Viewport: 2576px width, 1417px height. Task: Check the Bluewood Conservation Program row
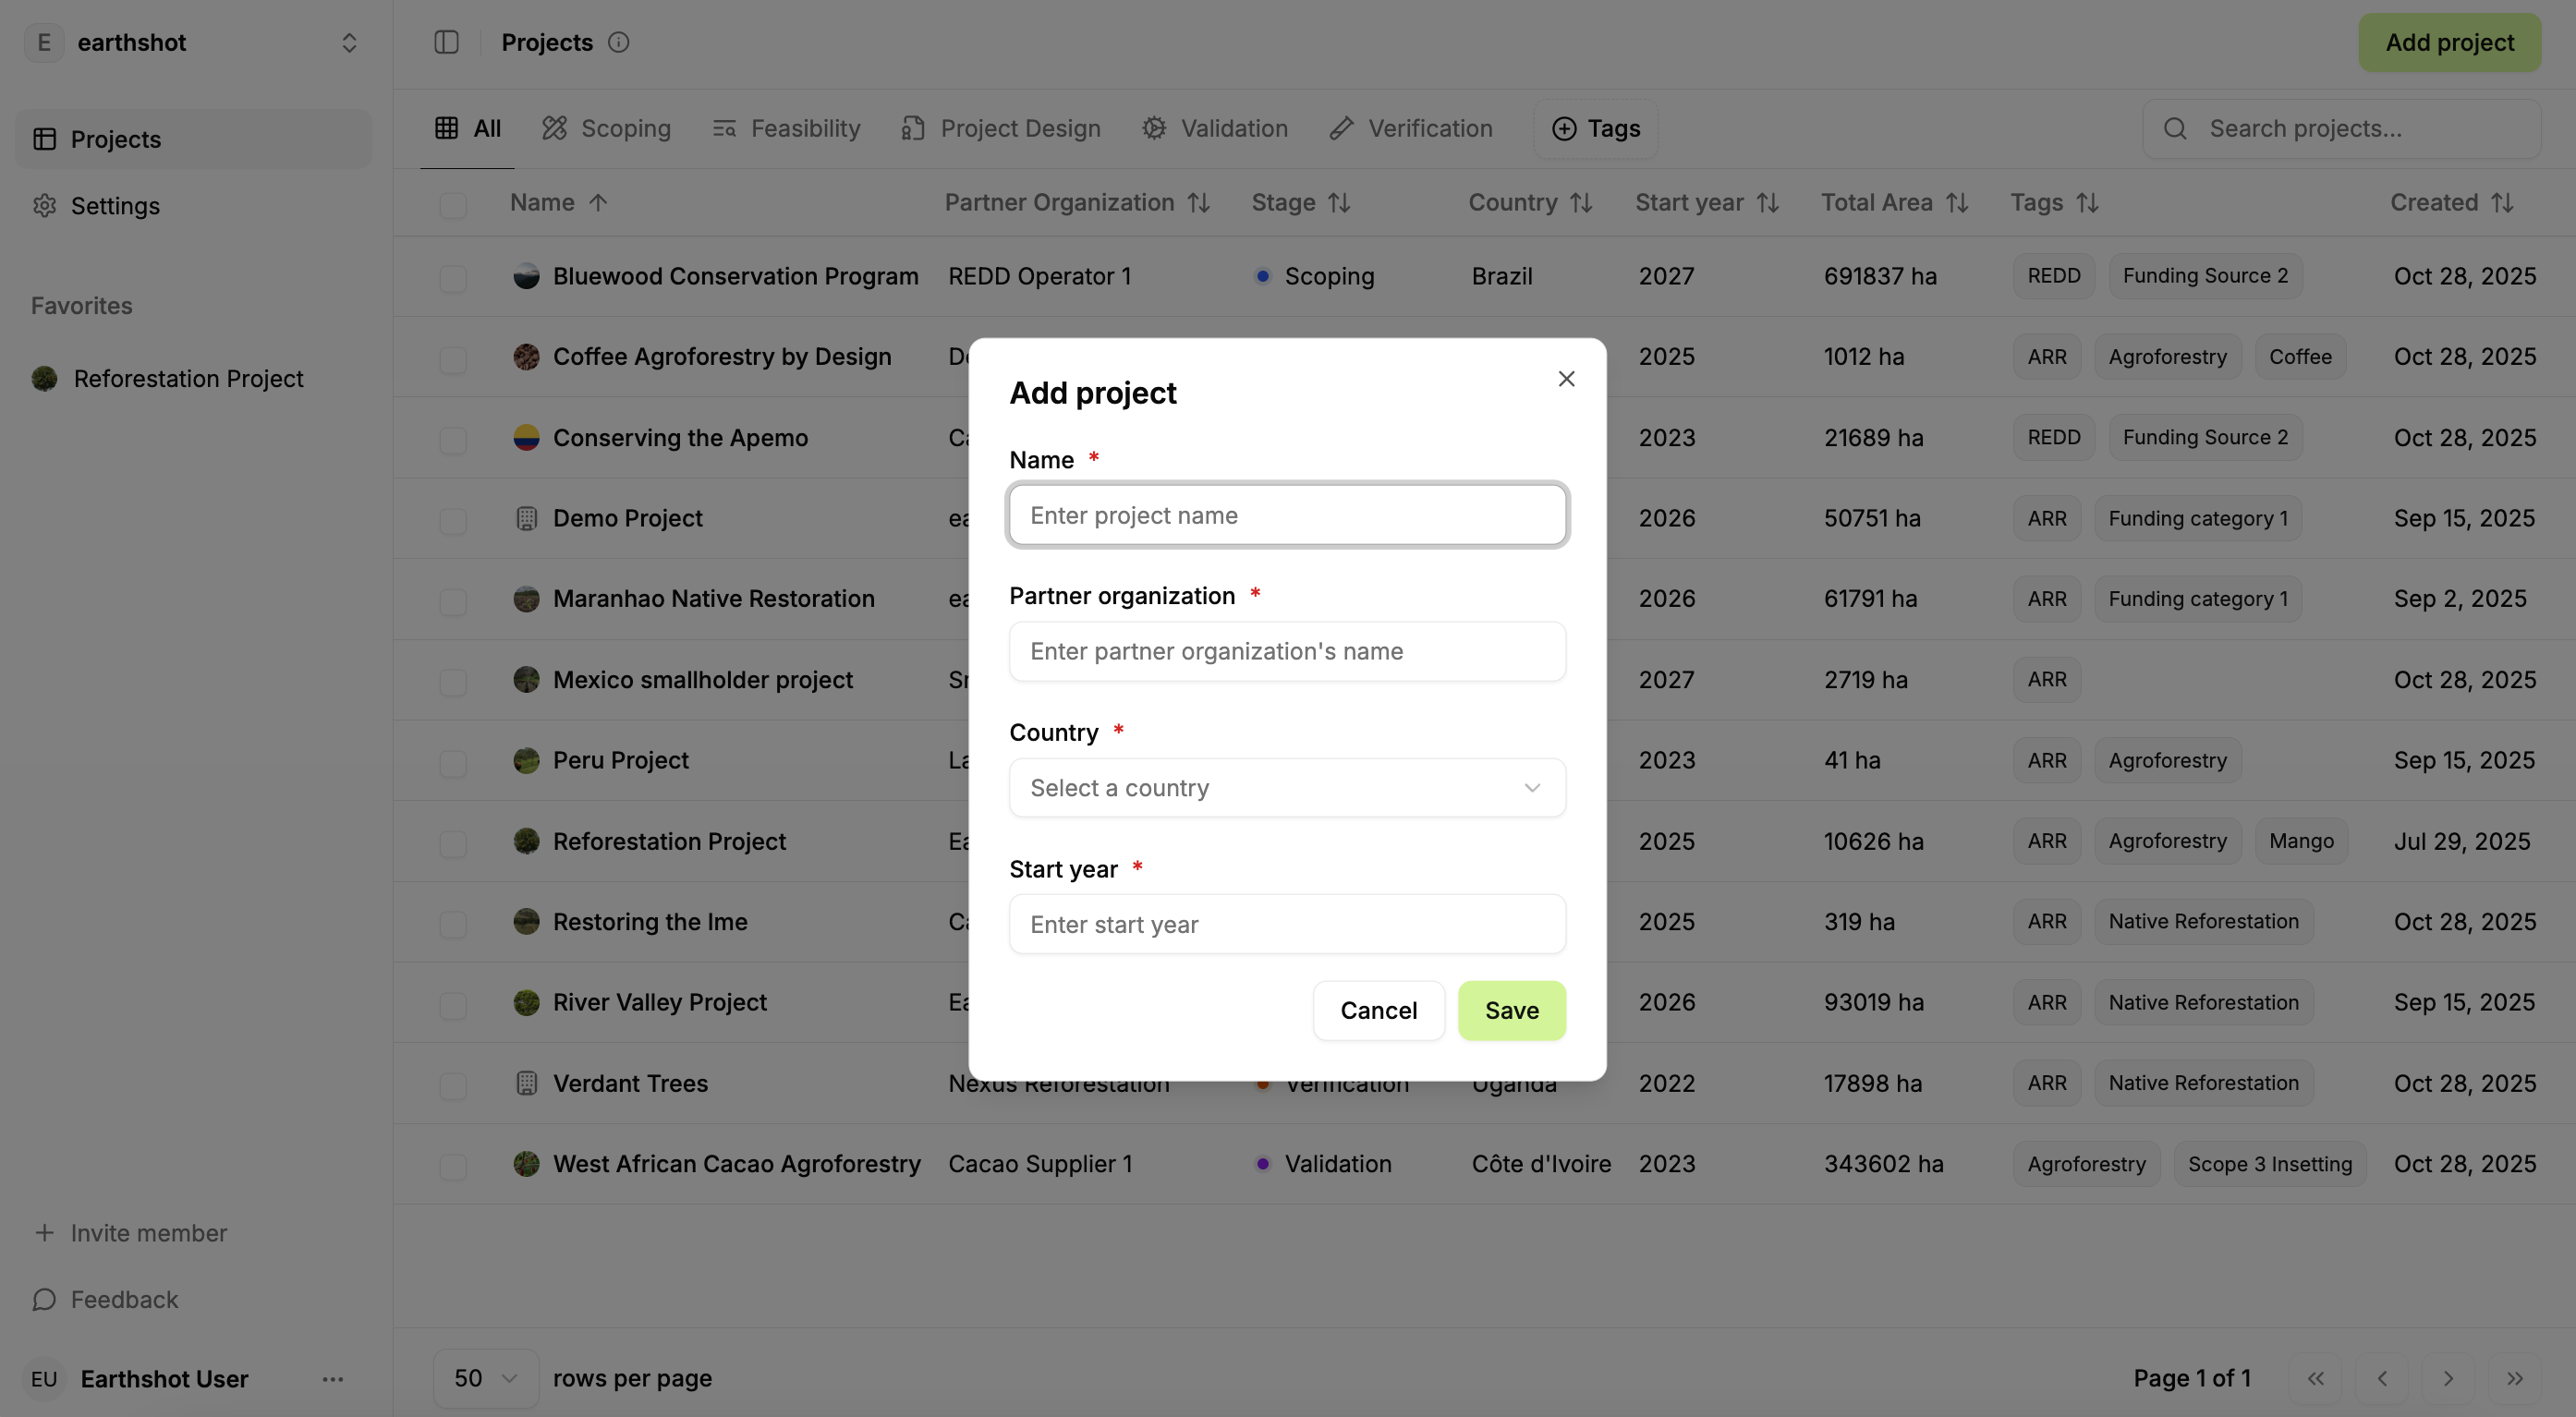tap(453, 277)
